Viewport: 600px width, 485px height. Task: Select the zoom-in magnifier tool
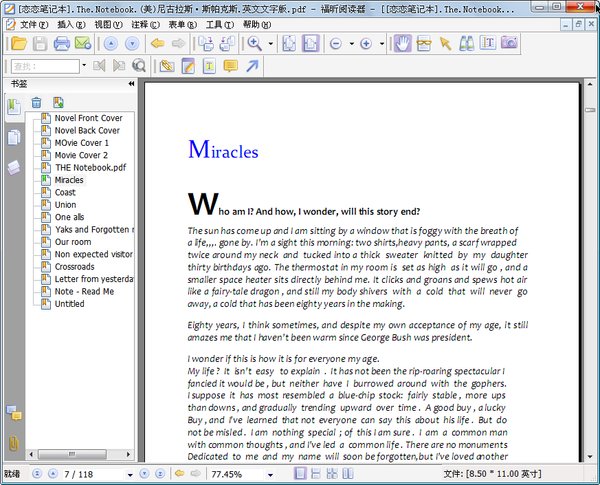pos(254,43)
